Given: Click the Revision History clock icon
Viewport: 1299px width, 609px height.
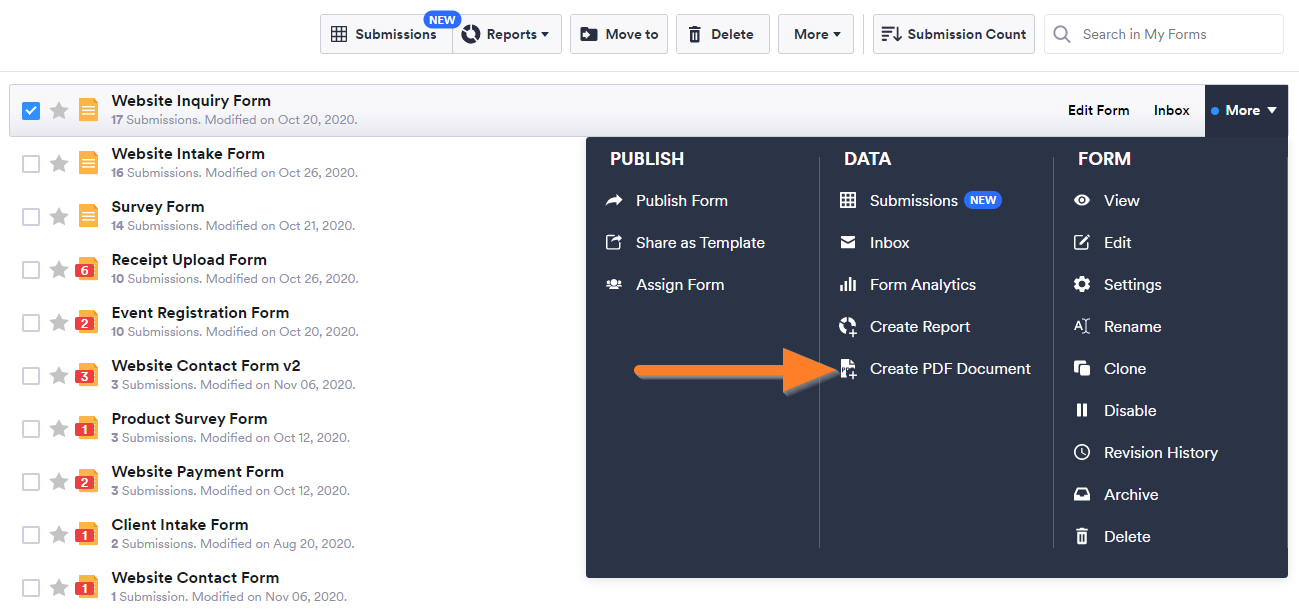Looking at the screenshot, I should pyautogui.click(x=1082, y=453).
